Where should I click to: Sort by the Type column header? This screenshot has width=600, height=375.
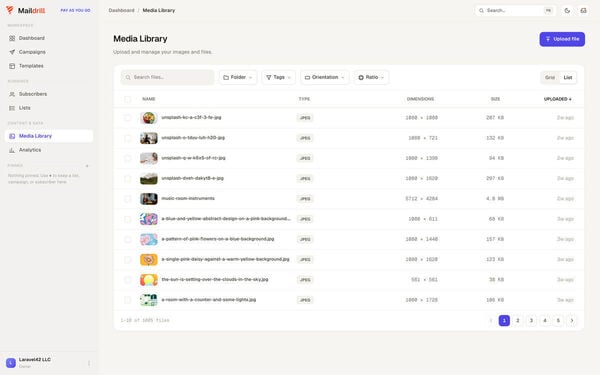coord(304,99)
